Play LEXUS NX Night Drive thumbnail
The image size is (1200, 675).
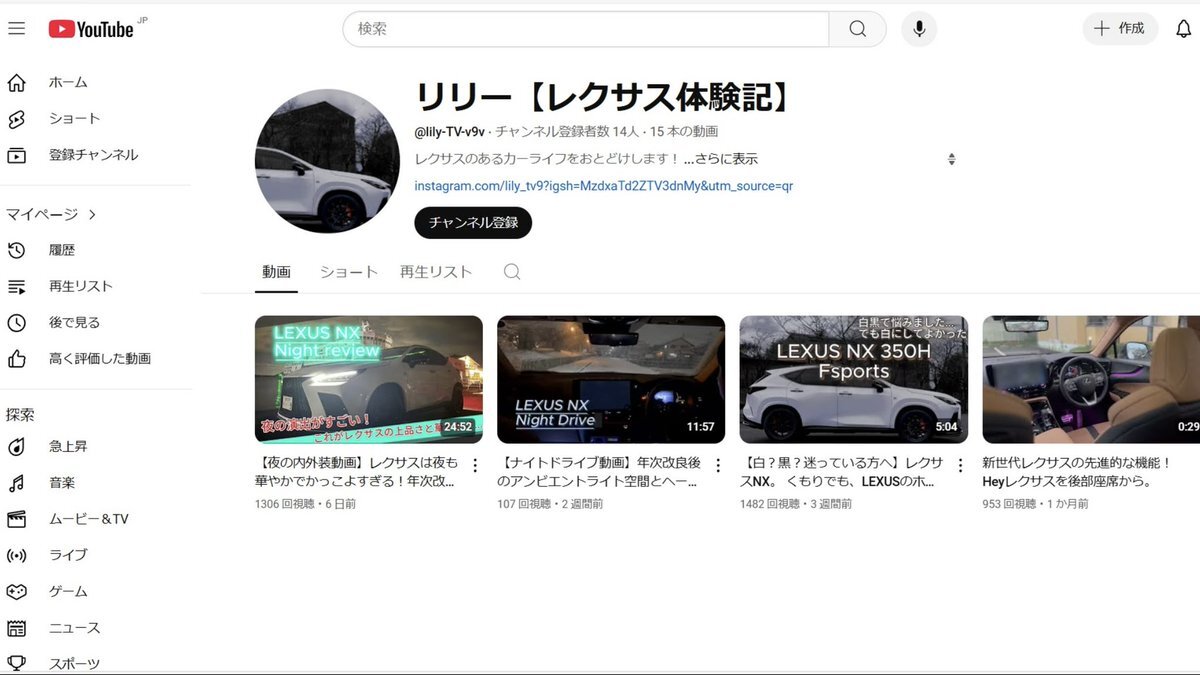pos(611,380)
